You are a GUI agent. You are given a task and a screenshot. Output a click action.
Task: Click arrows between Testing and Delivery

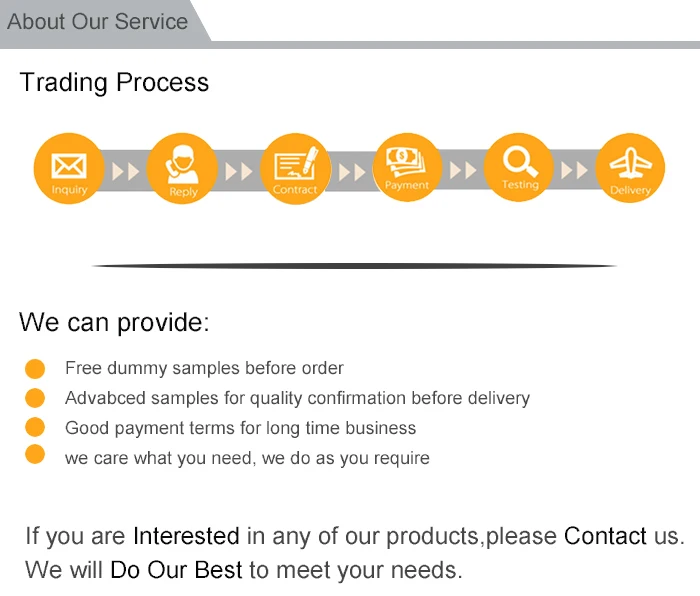coord(575,171)
